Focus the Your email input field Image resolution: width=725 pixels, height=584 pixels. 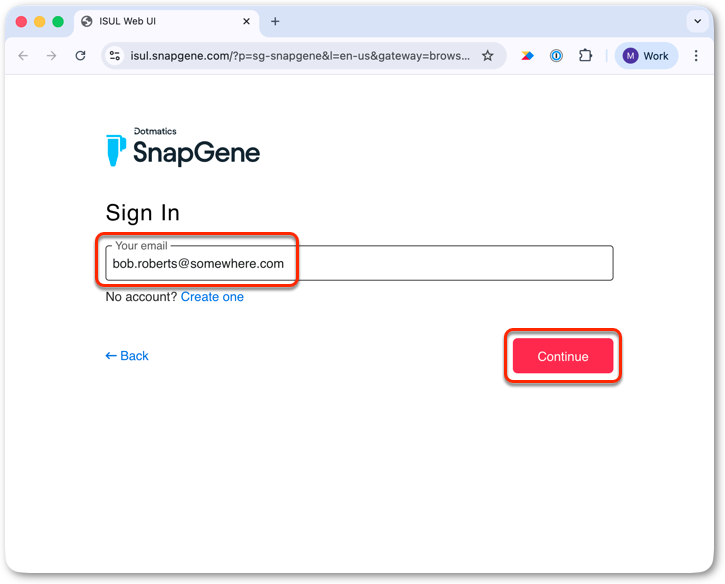pos(359,263)
